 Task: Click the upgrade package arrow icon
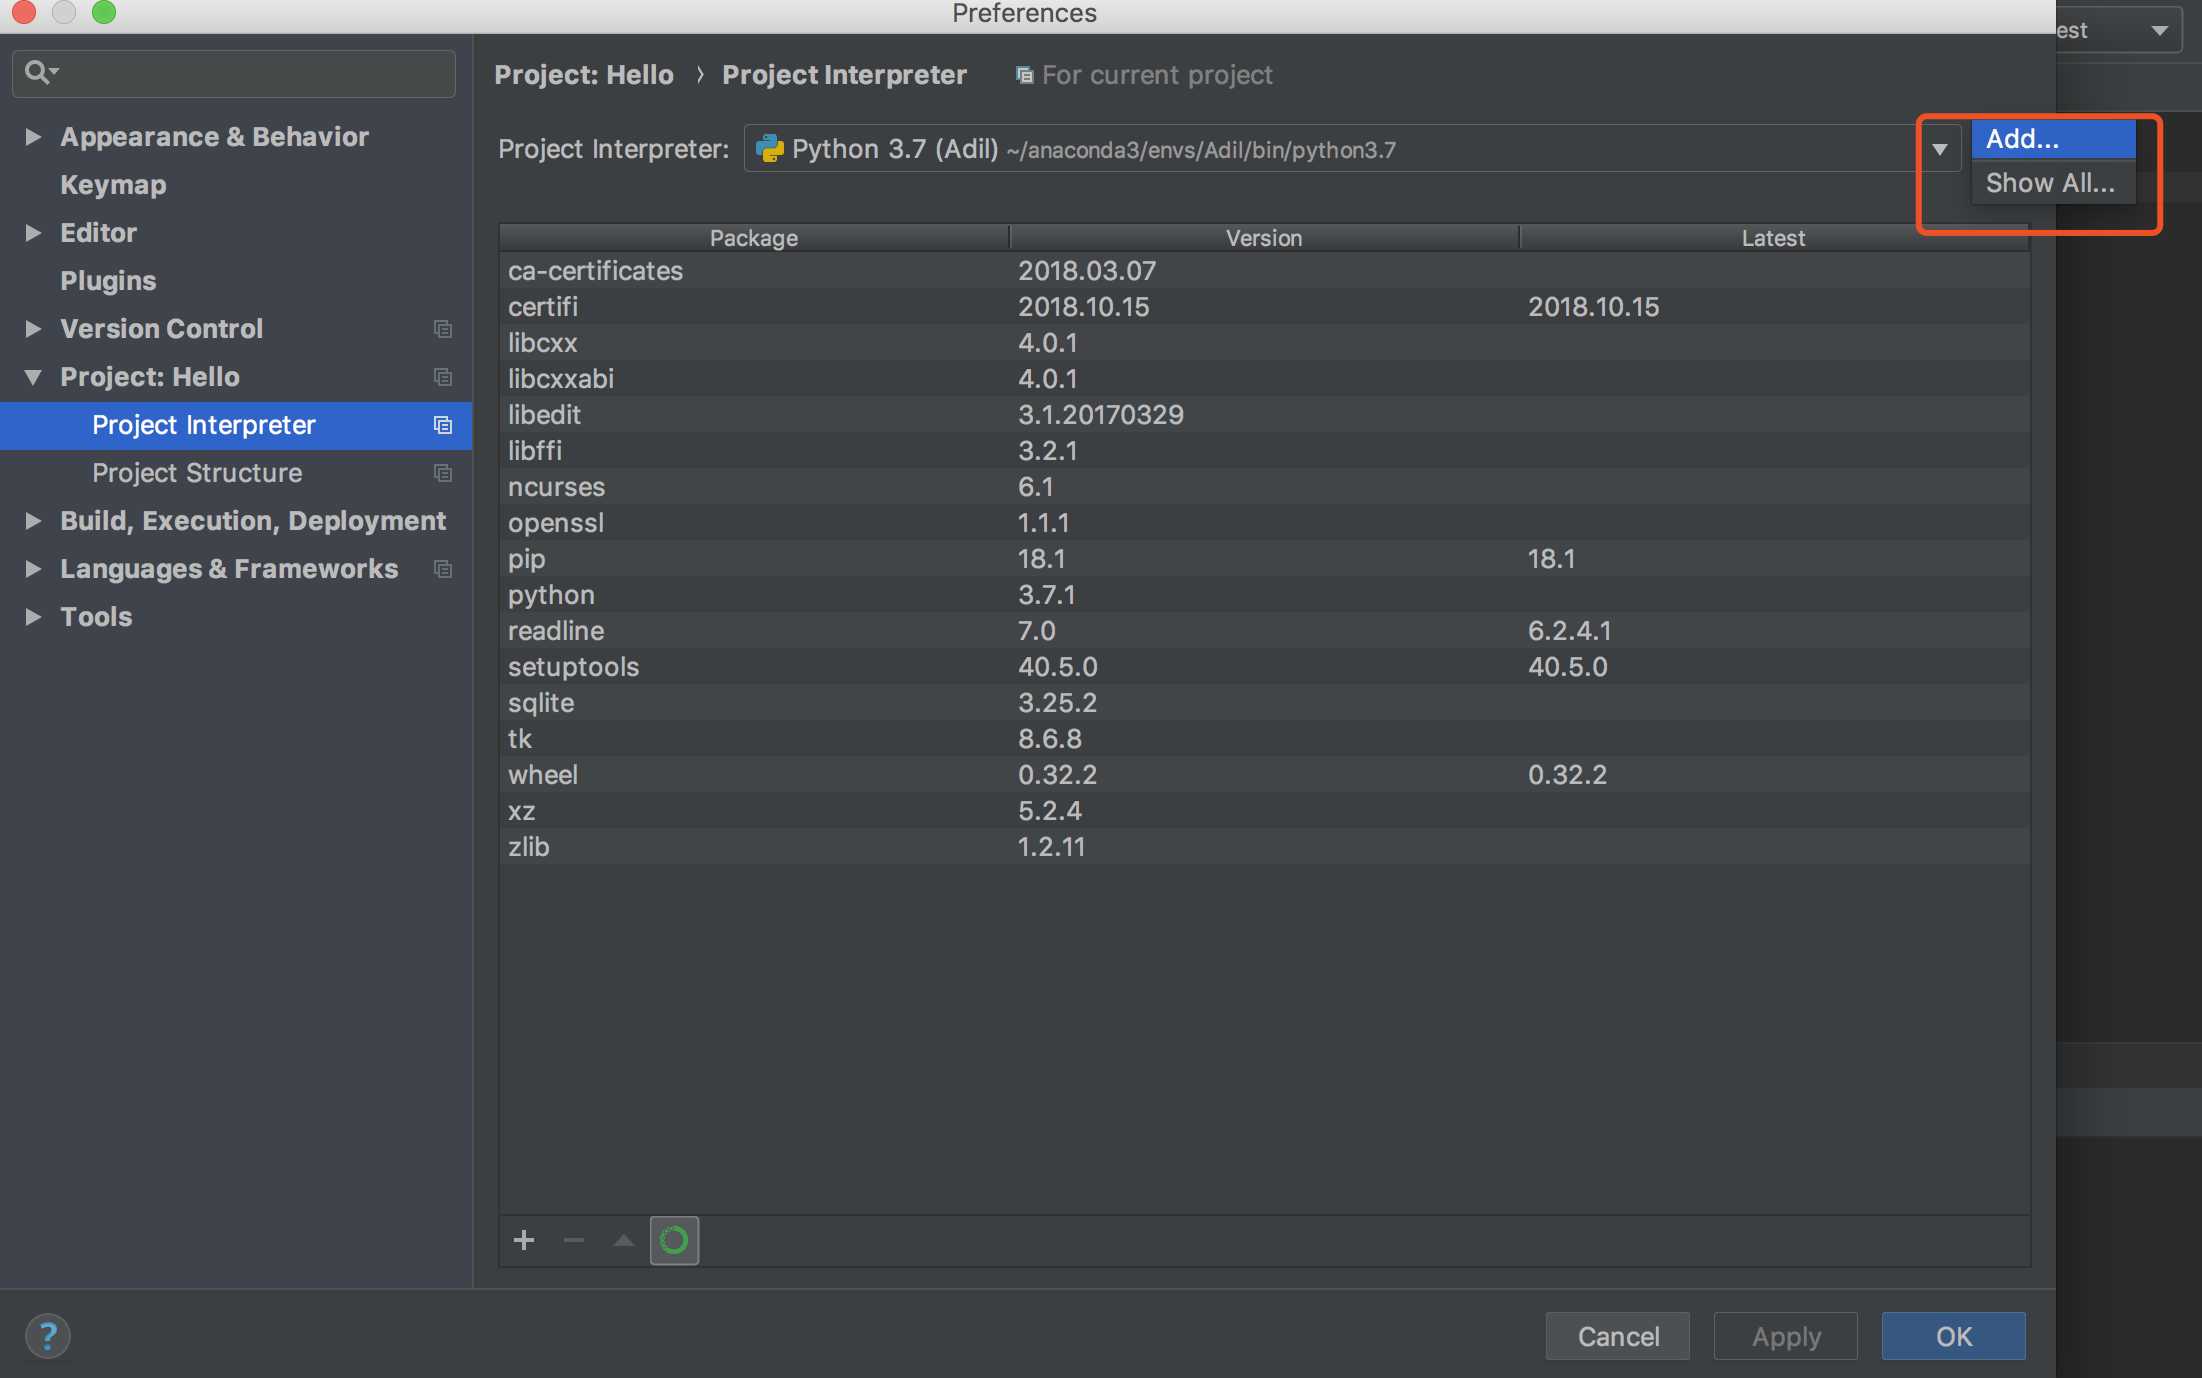pyautogui.click(x=623, y=1240)
